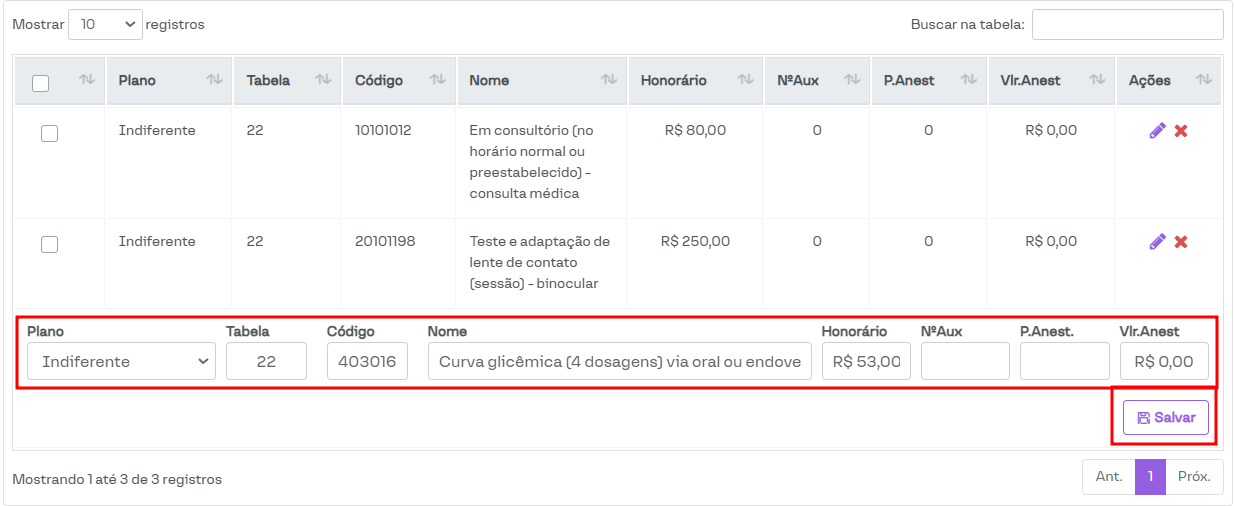Toggle the select-all checkbox in header
The width and height of the screenshot is (1234, 506).
coord(41,83)
